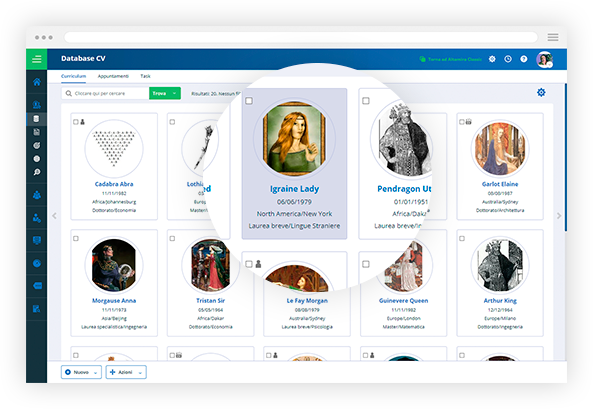Open the round chart icon in sidebar

(37, 263)
